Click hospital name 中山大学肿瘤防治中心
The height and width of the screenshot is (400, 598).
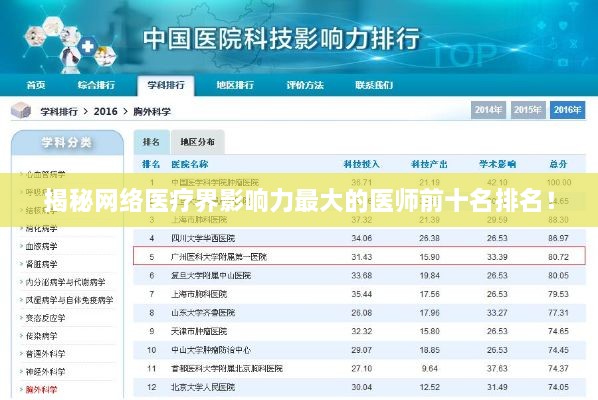click(x=211, y=350)
